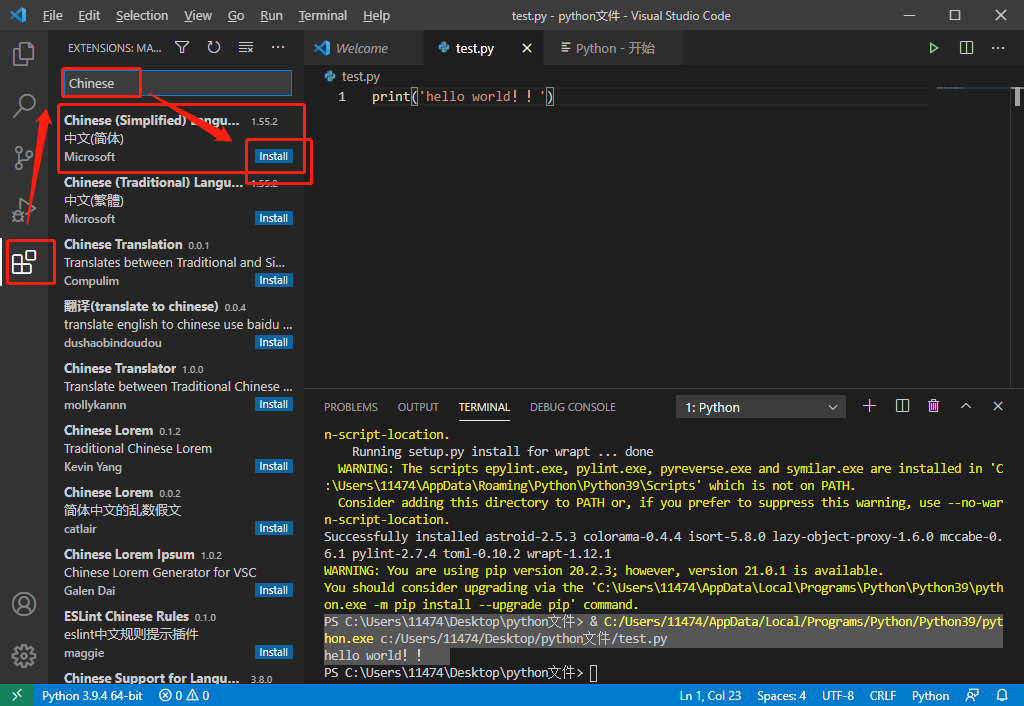Image resolution: width=1024 pixels, height=706 pixels.
Task: Open a new terminal with plus icon
Action: click(x=868, y=406)
